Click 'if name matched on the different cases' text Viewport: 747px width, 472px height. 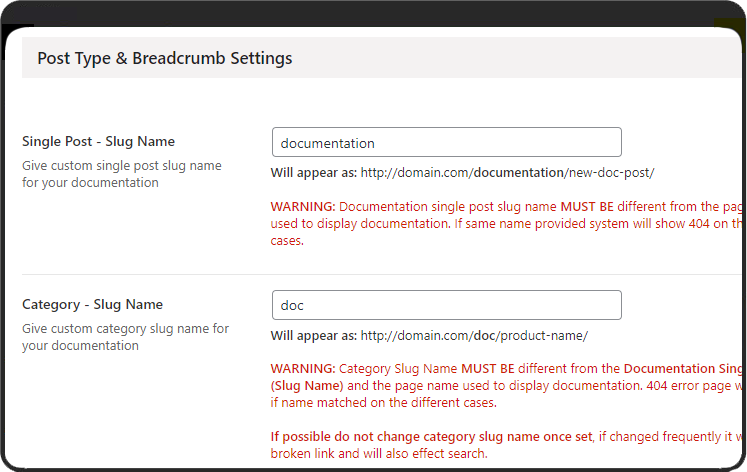point(383,403)
